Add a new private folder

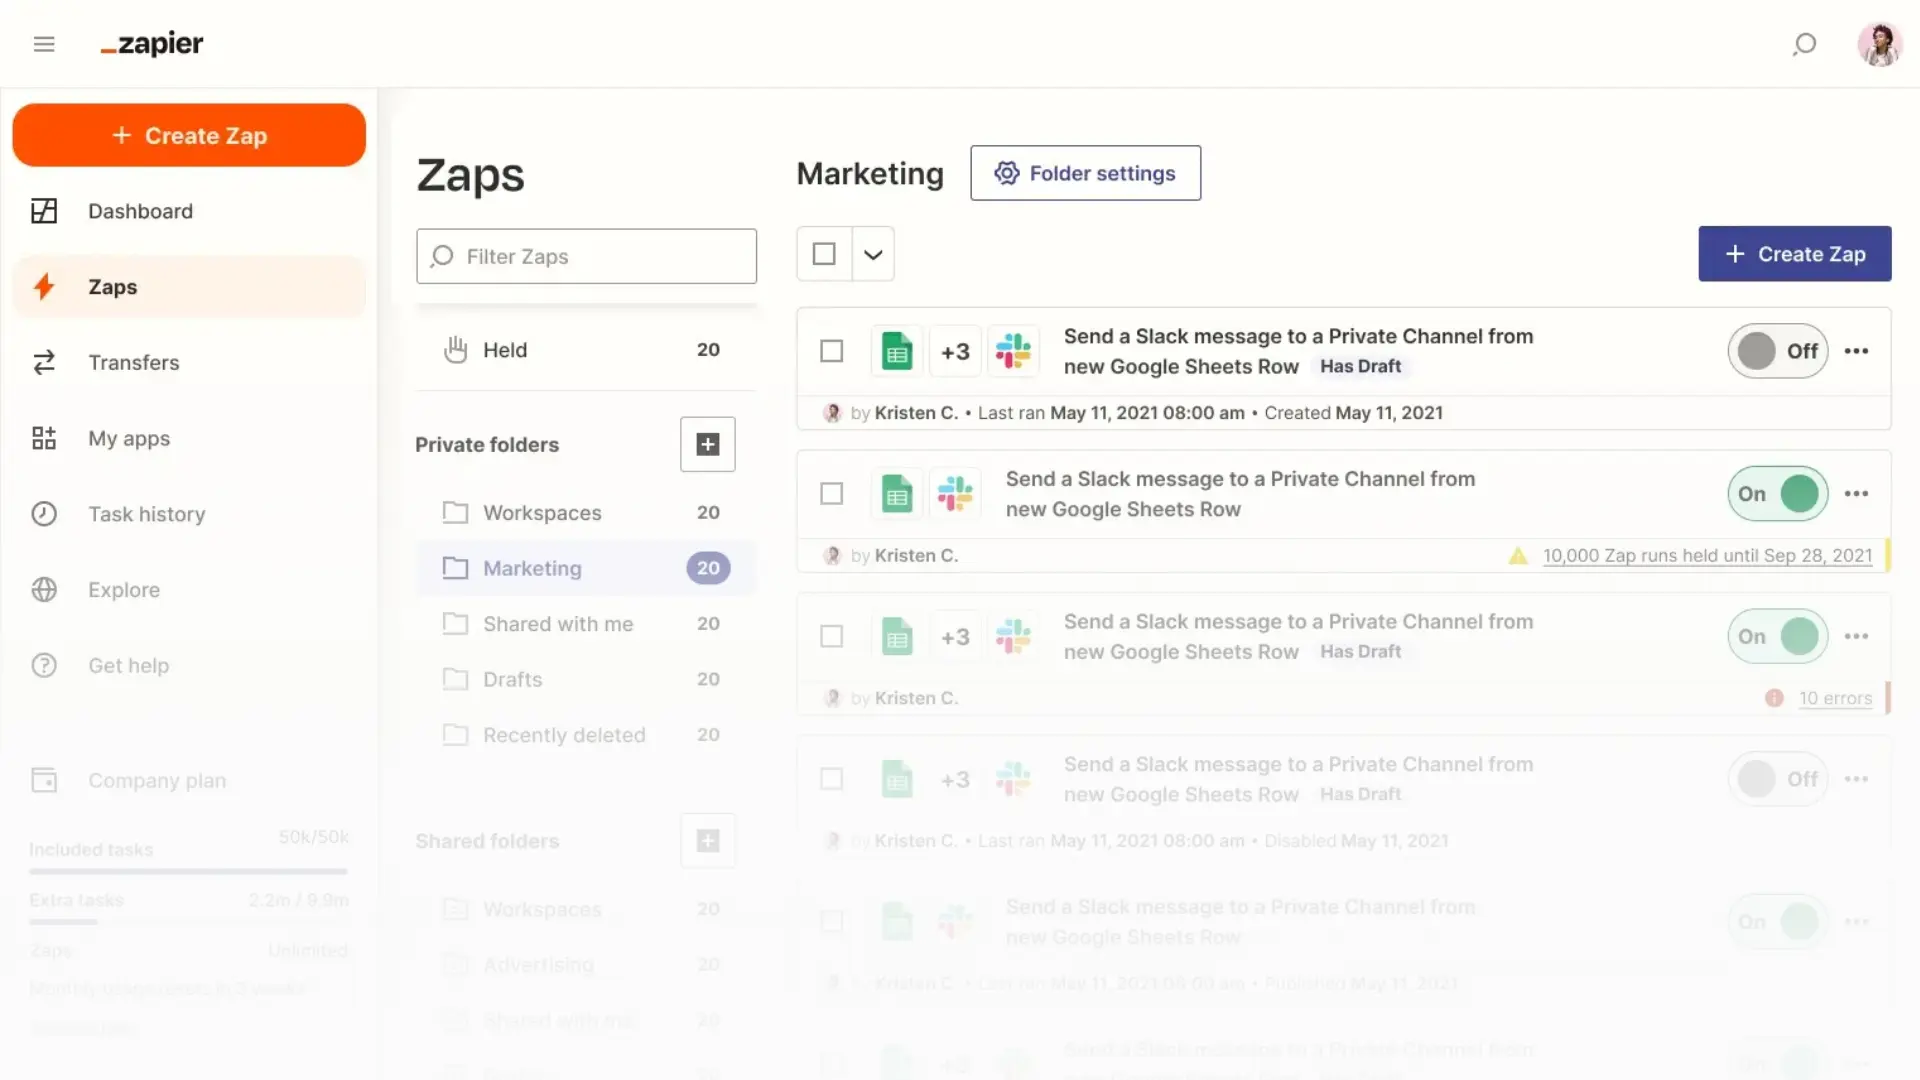[708, 444]
